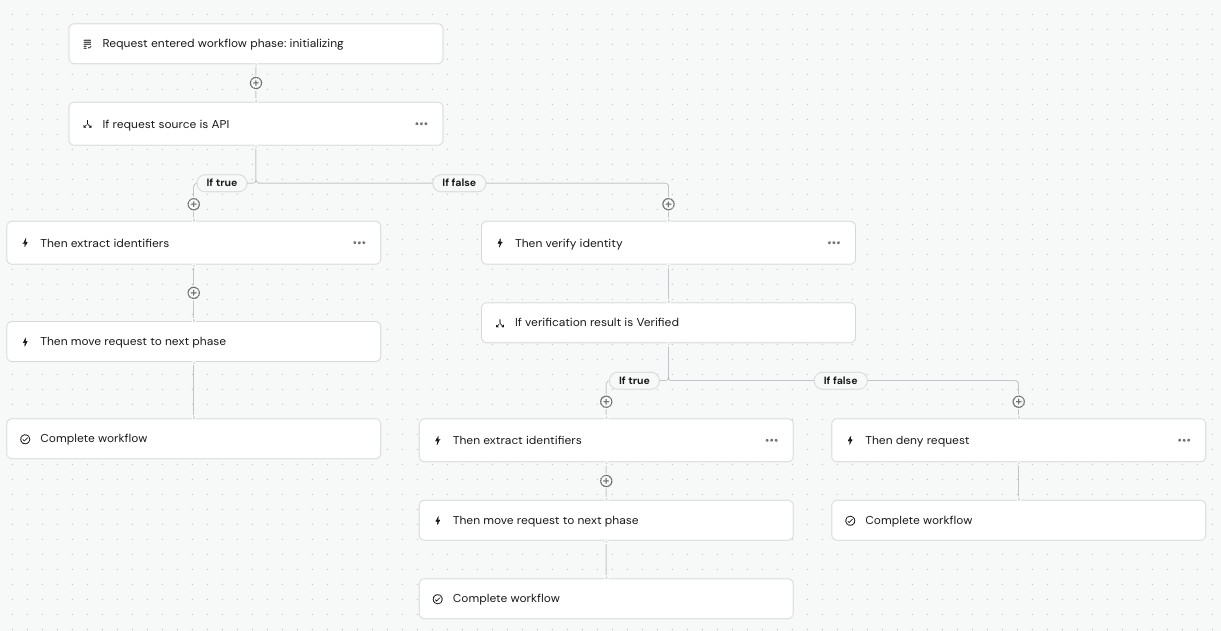Click the log icon on the initializing phase node
This screenshot has height=631, width=1221.
coord(88,43)
